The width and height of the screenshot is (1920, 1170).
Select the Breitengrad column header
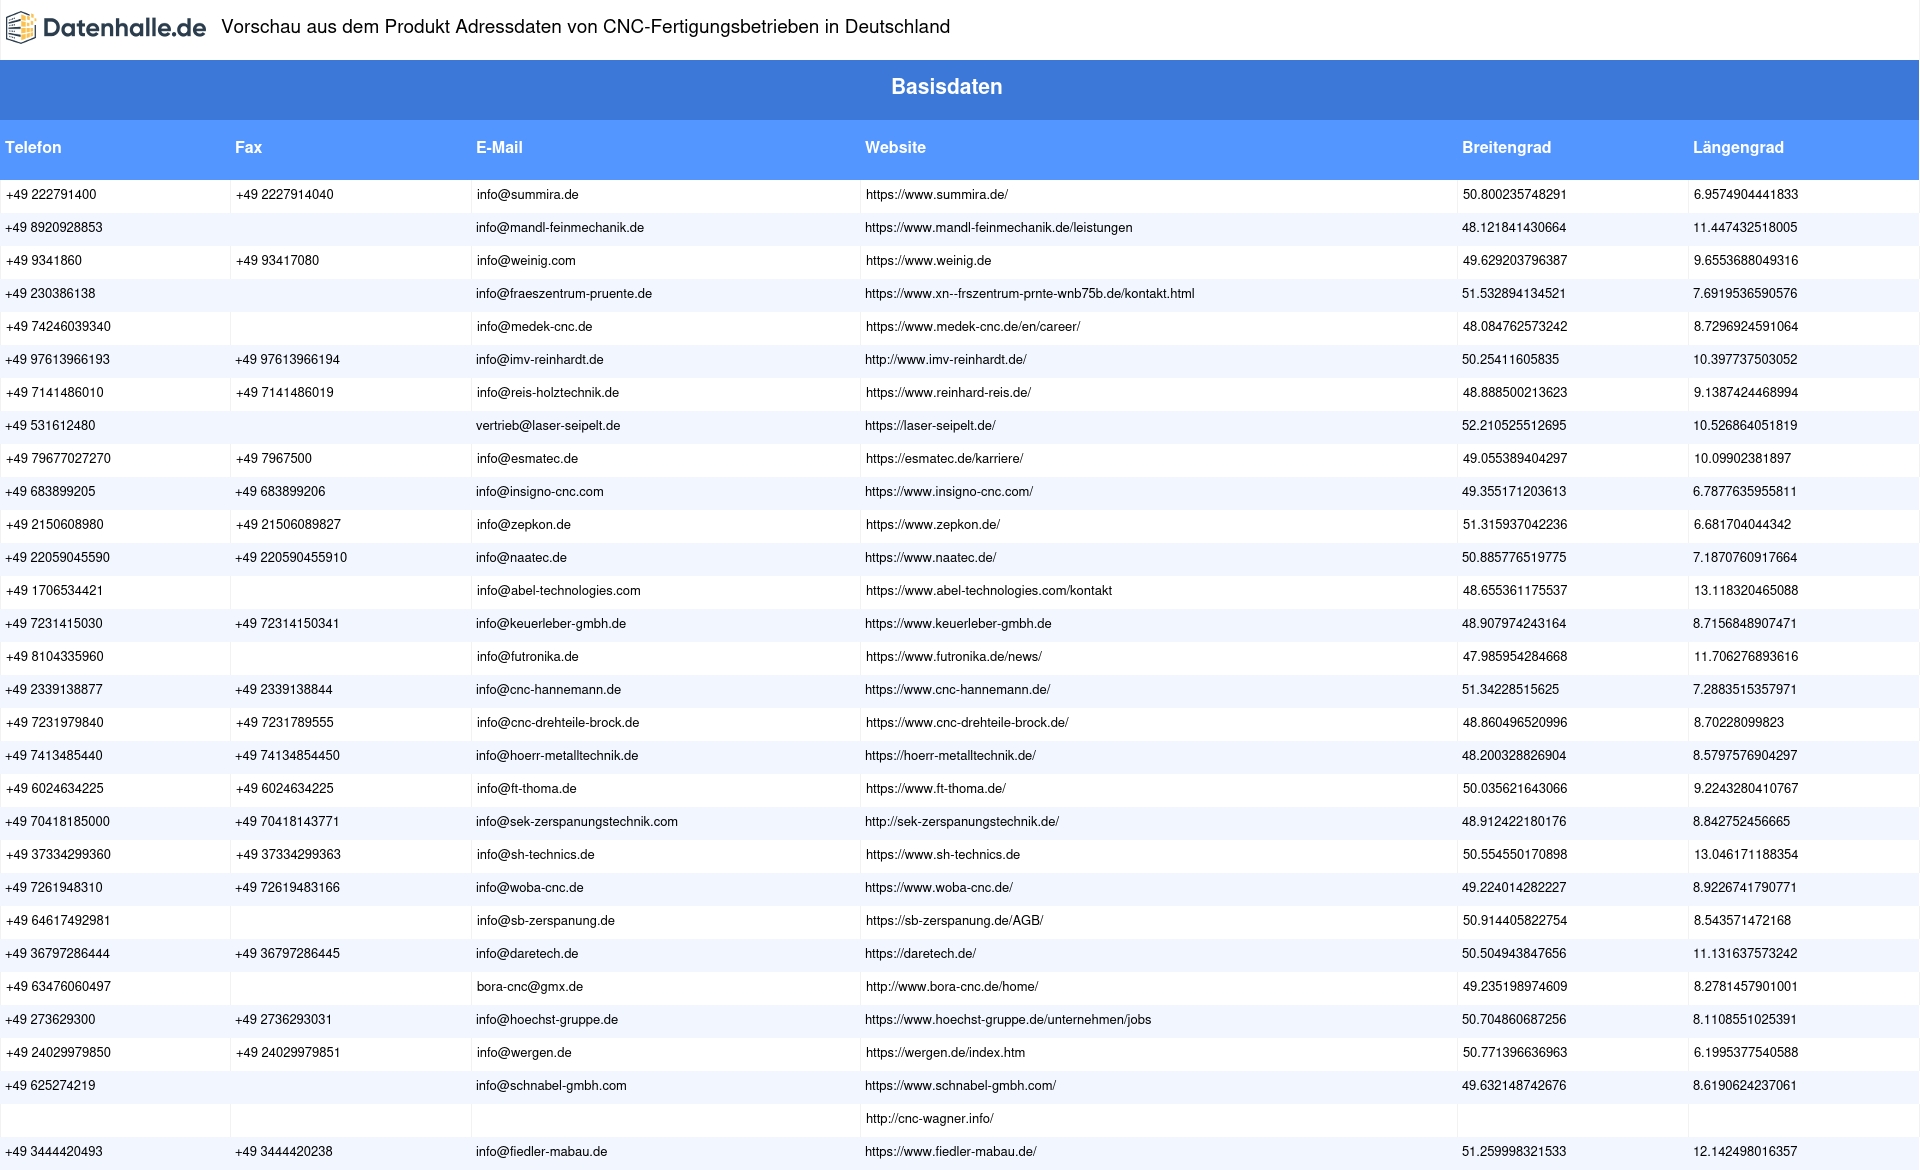[1506, 147]
